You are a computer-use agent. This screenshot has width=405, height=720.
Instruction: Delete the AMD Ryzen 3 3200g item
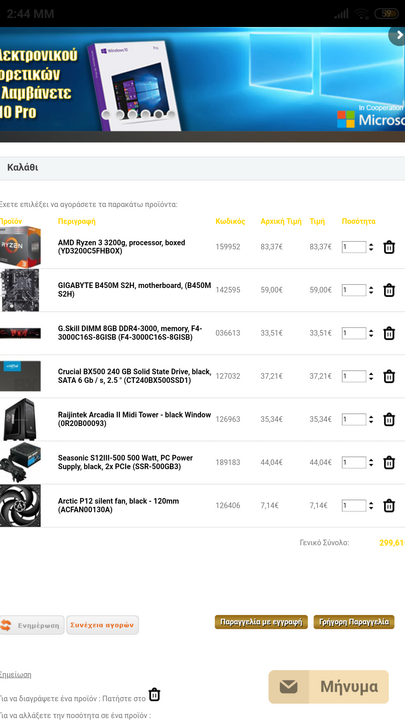(x=389, y=247)
